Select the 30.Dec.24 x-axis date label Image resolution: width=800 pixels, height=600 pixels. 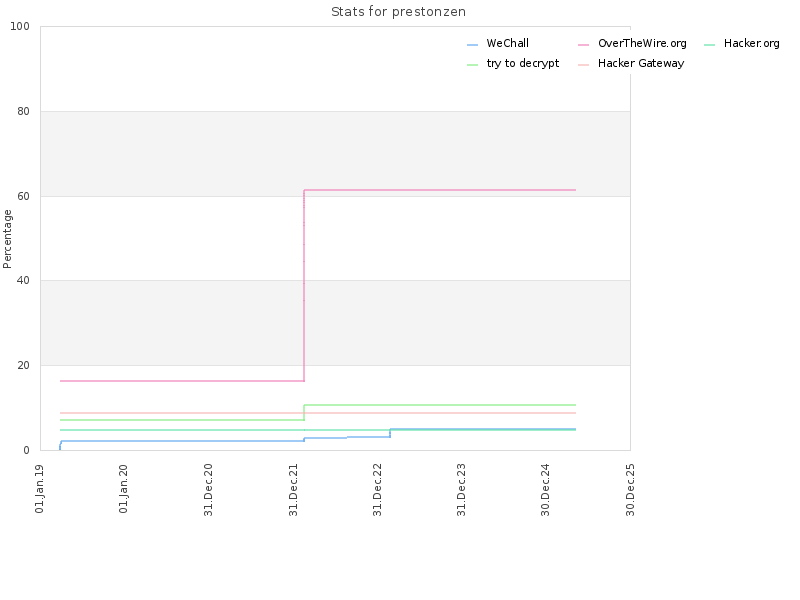(545, 490)
